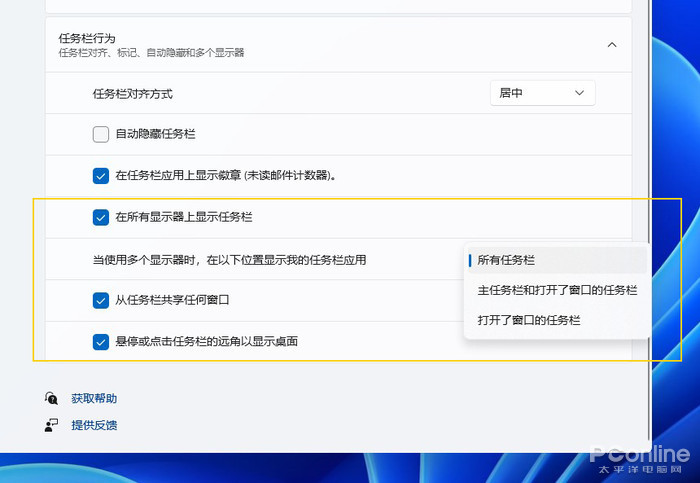The height and width of the screenshot is (483, 700).
Task: Click the section subtitle 任务栏对齐、标记、自动隐藏和多个显示器
Action: coord(152,52)
